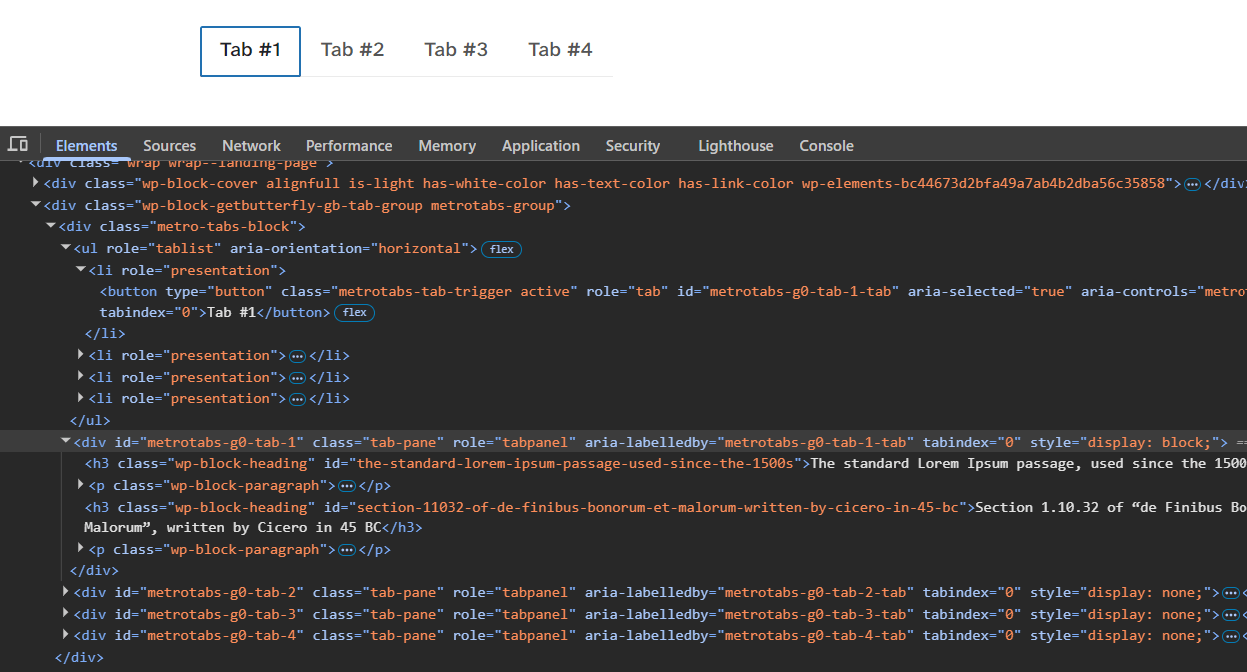
Task: Open the Network panel tab
Action: click(251, 146)
